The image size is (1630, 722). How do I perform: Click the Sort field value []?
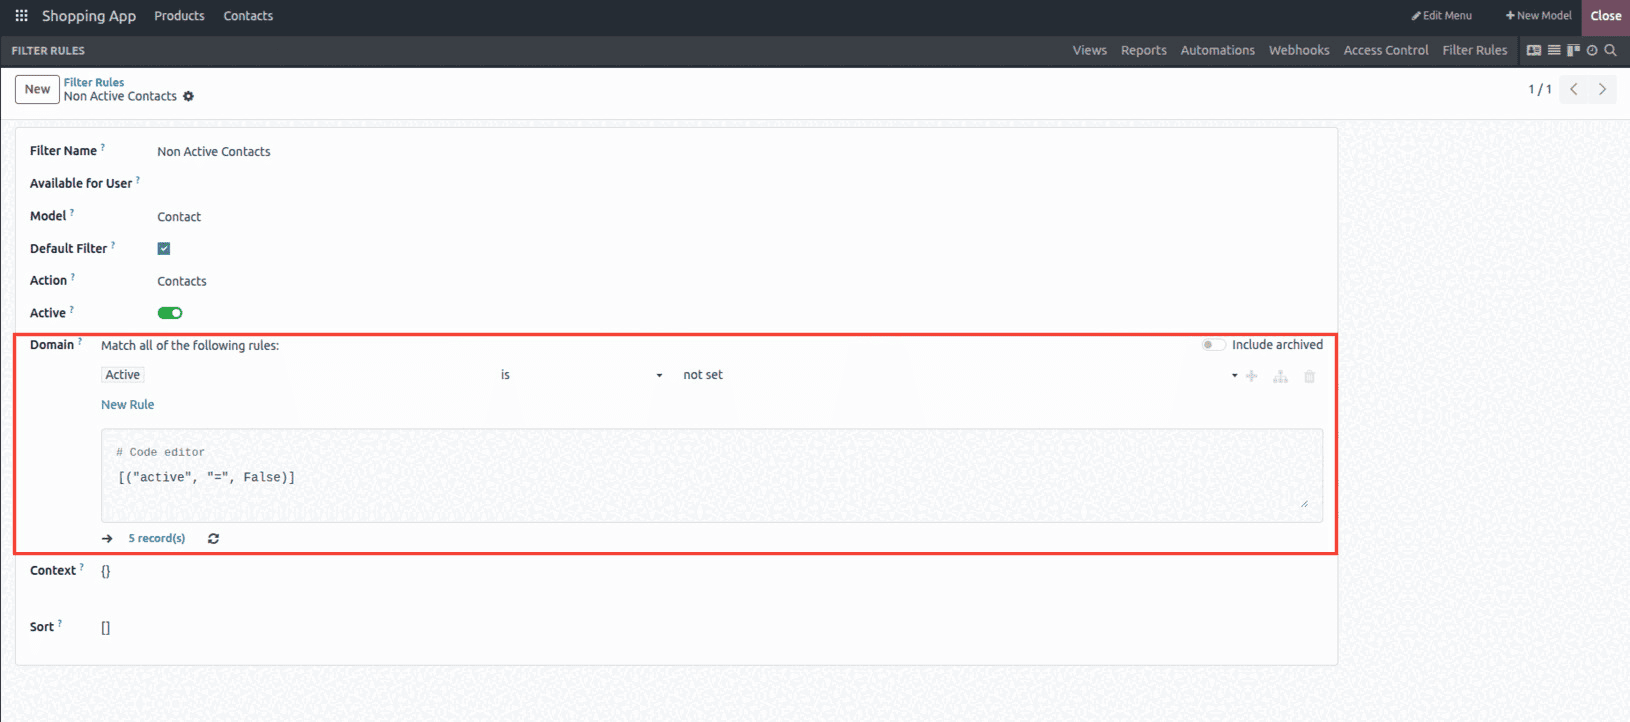[106, 628]
